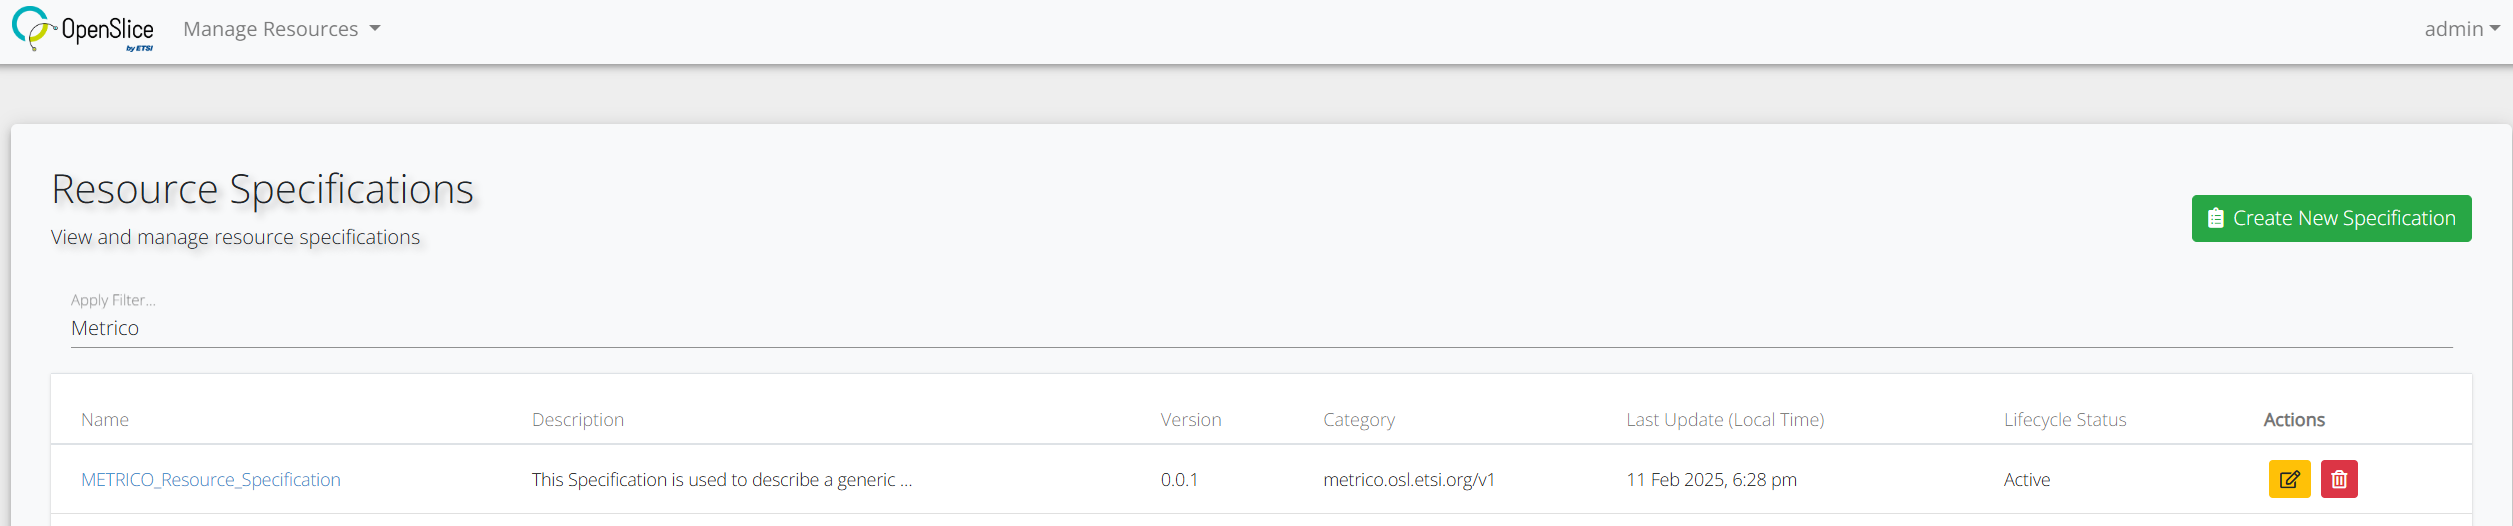Sort by the Category column header
The height and width of the screenshot is (526, 2513).
point(1359,420)
